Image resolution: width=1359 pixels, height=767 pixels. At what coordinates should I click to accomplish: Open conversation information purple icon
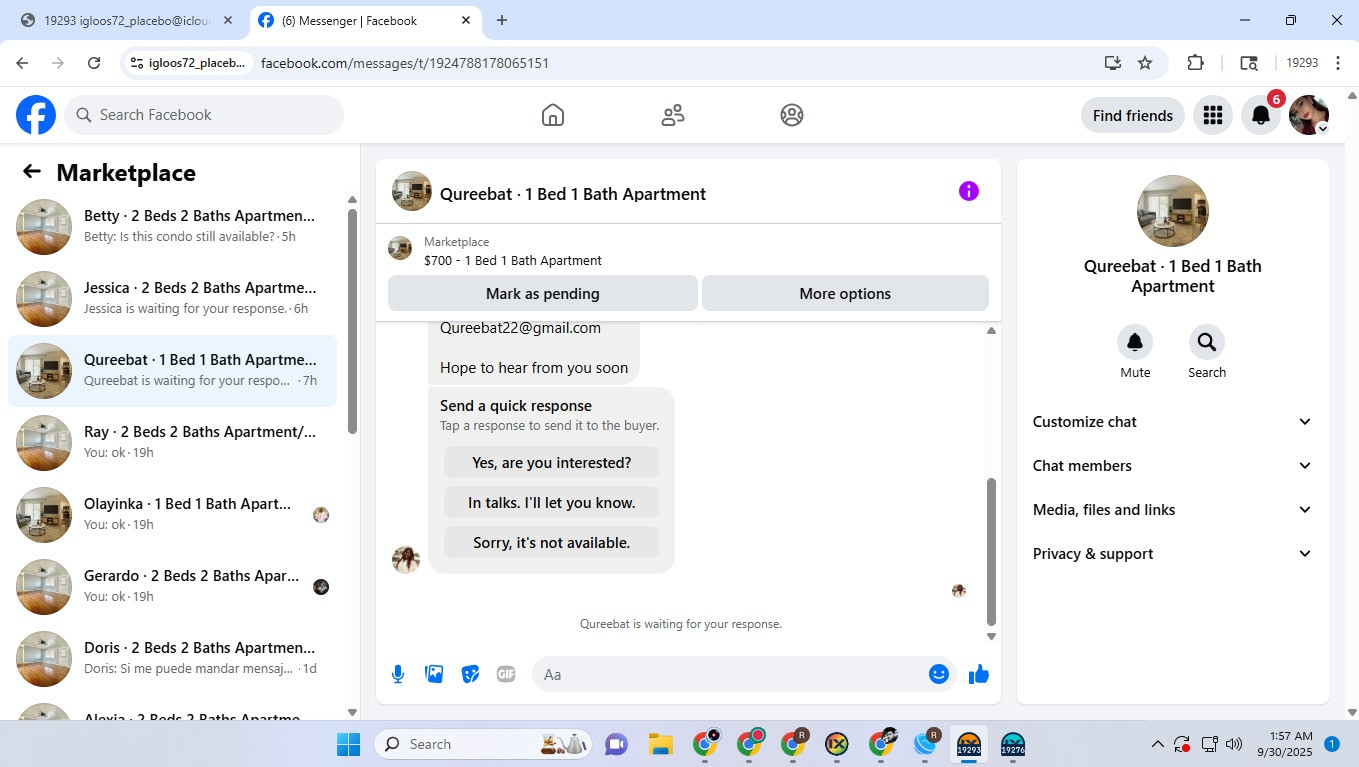click(969, 191)
